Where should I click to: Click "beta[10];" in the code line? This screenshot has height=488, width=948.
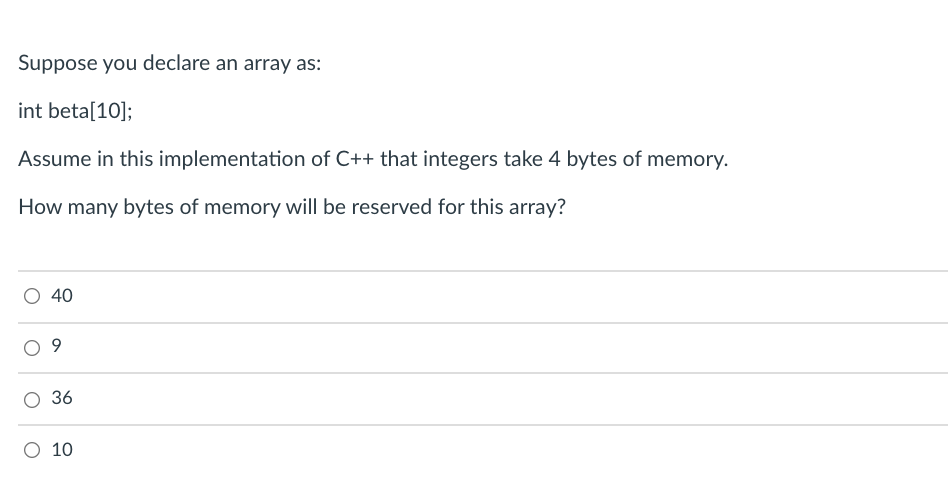(90, 111)
